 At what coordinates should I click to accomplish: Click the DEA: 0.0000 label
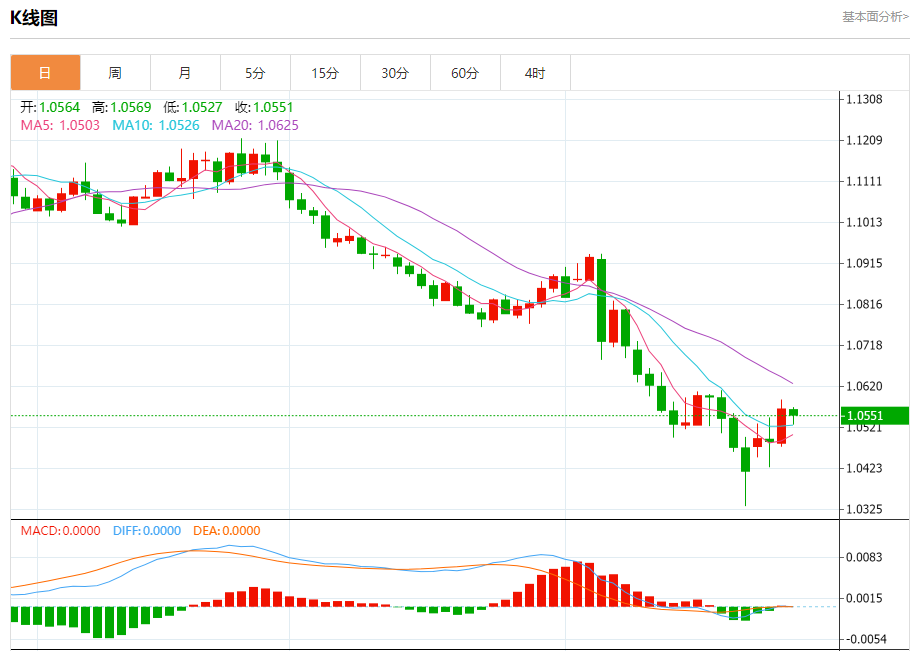click(x=226, y=531)
